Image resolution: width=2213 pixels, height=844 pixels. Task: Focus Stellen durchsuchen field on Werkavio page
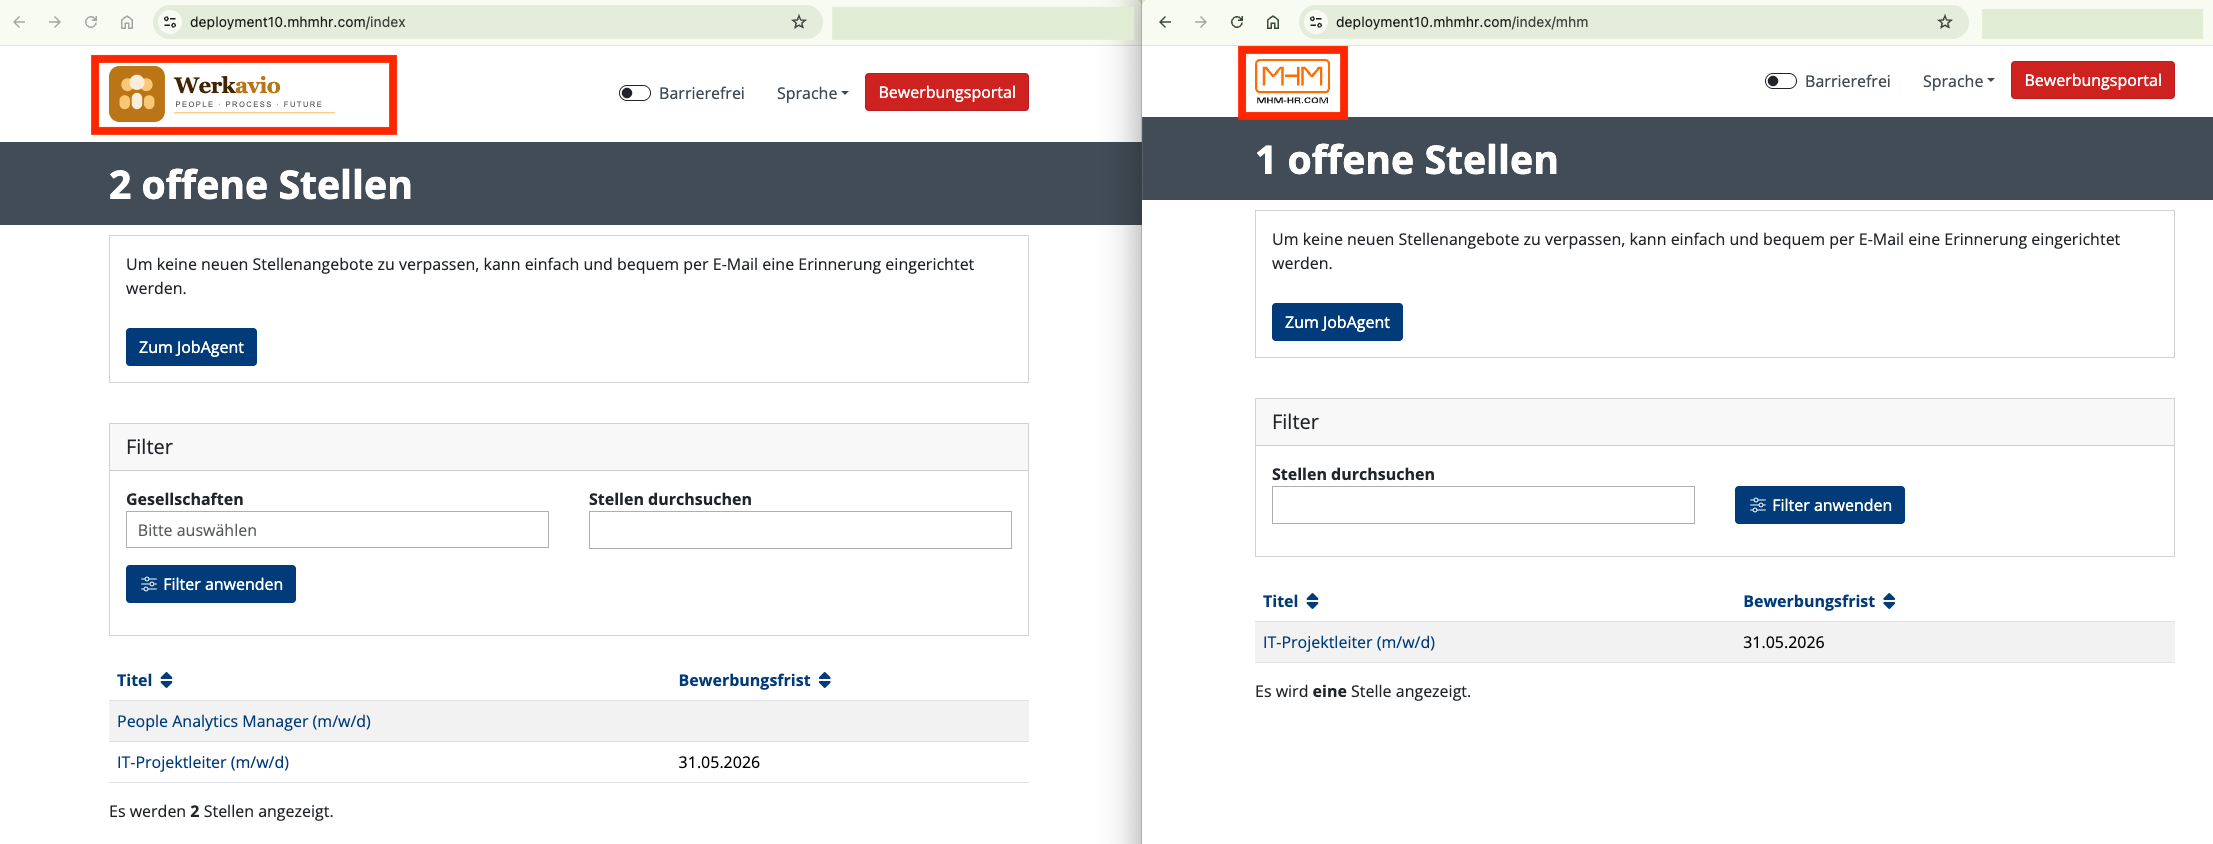pyautogui.click(x=800, y=530)
